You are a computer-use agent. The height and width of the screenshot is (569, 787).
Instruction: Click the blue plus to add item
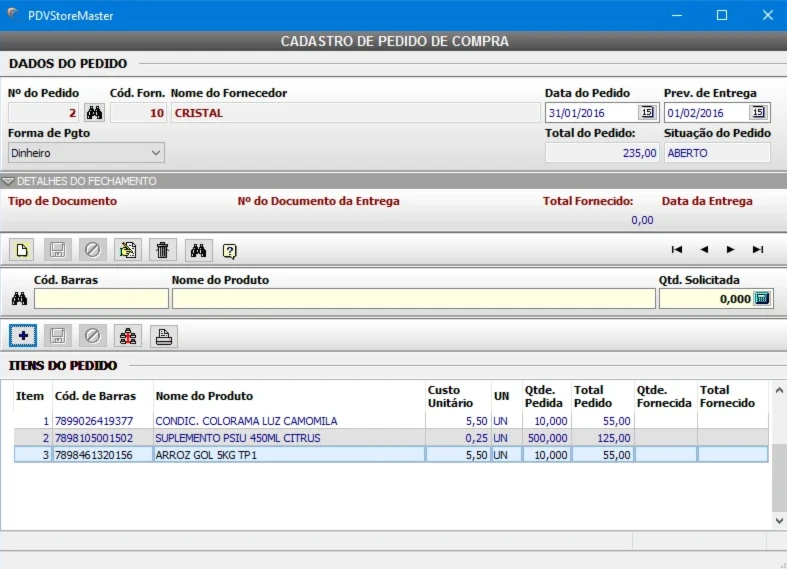pos(23,336)
